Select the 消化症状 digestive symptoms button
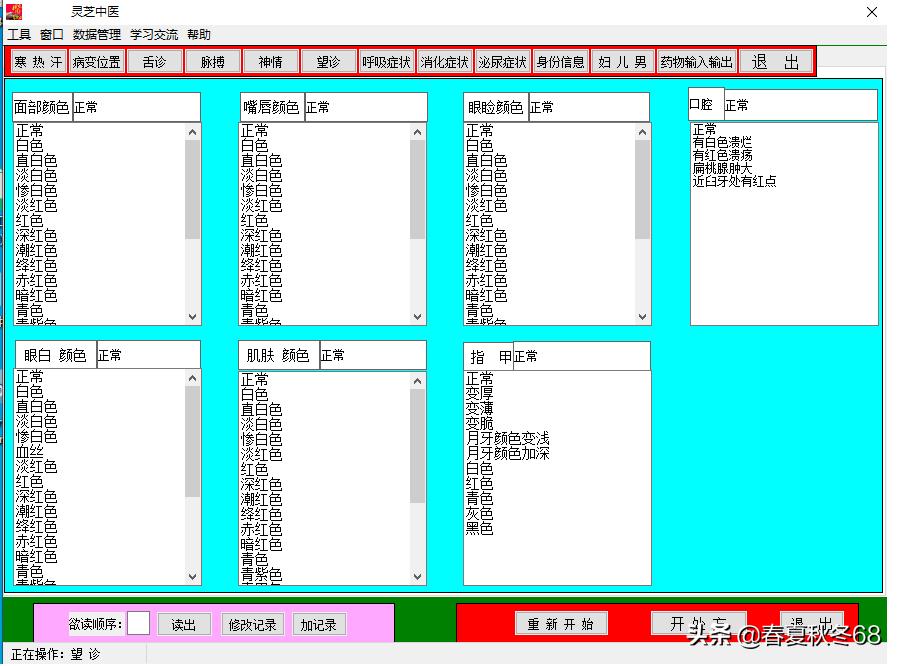Viewport: 901px width, 666px height. (x=444, y=61)
